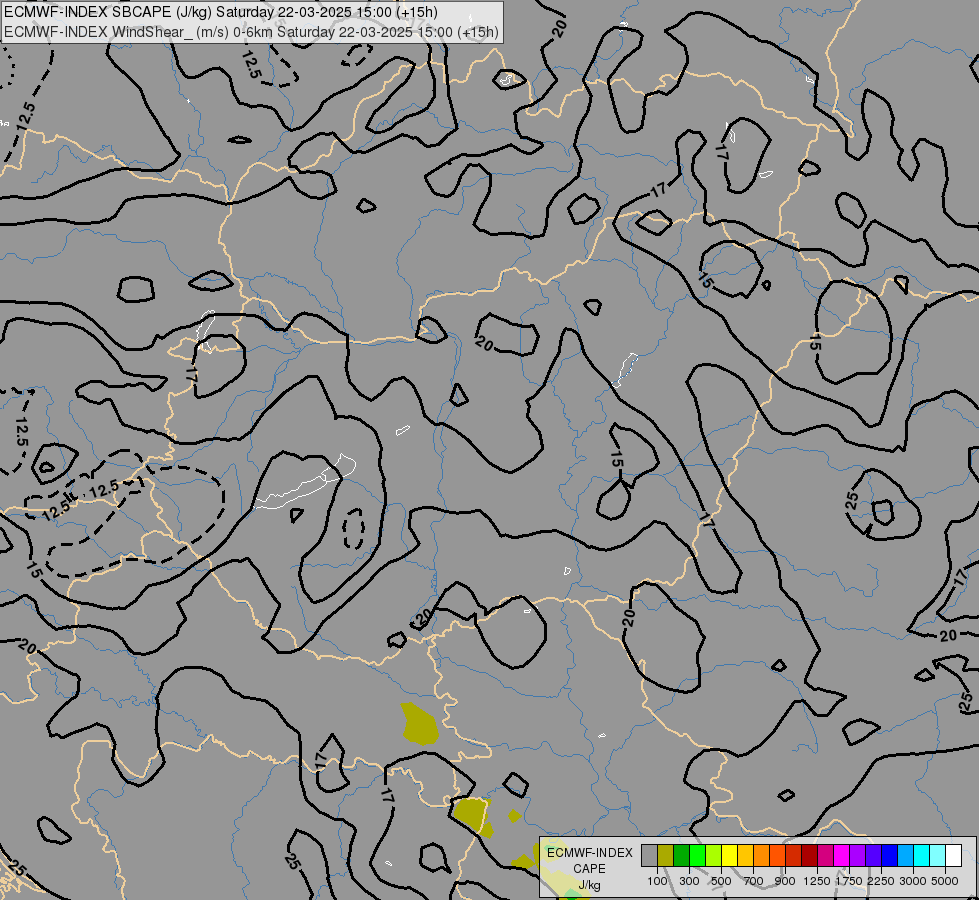Viewport: 979px width, 900px height.
Task: Click the yellow-green lime legend swatch
Action: (x=714, y=856)
